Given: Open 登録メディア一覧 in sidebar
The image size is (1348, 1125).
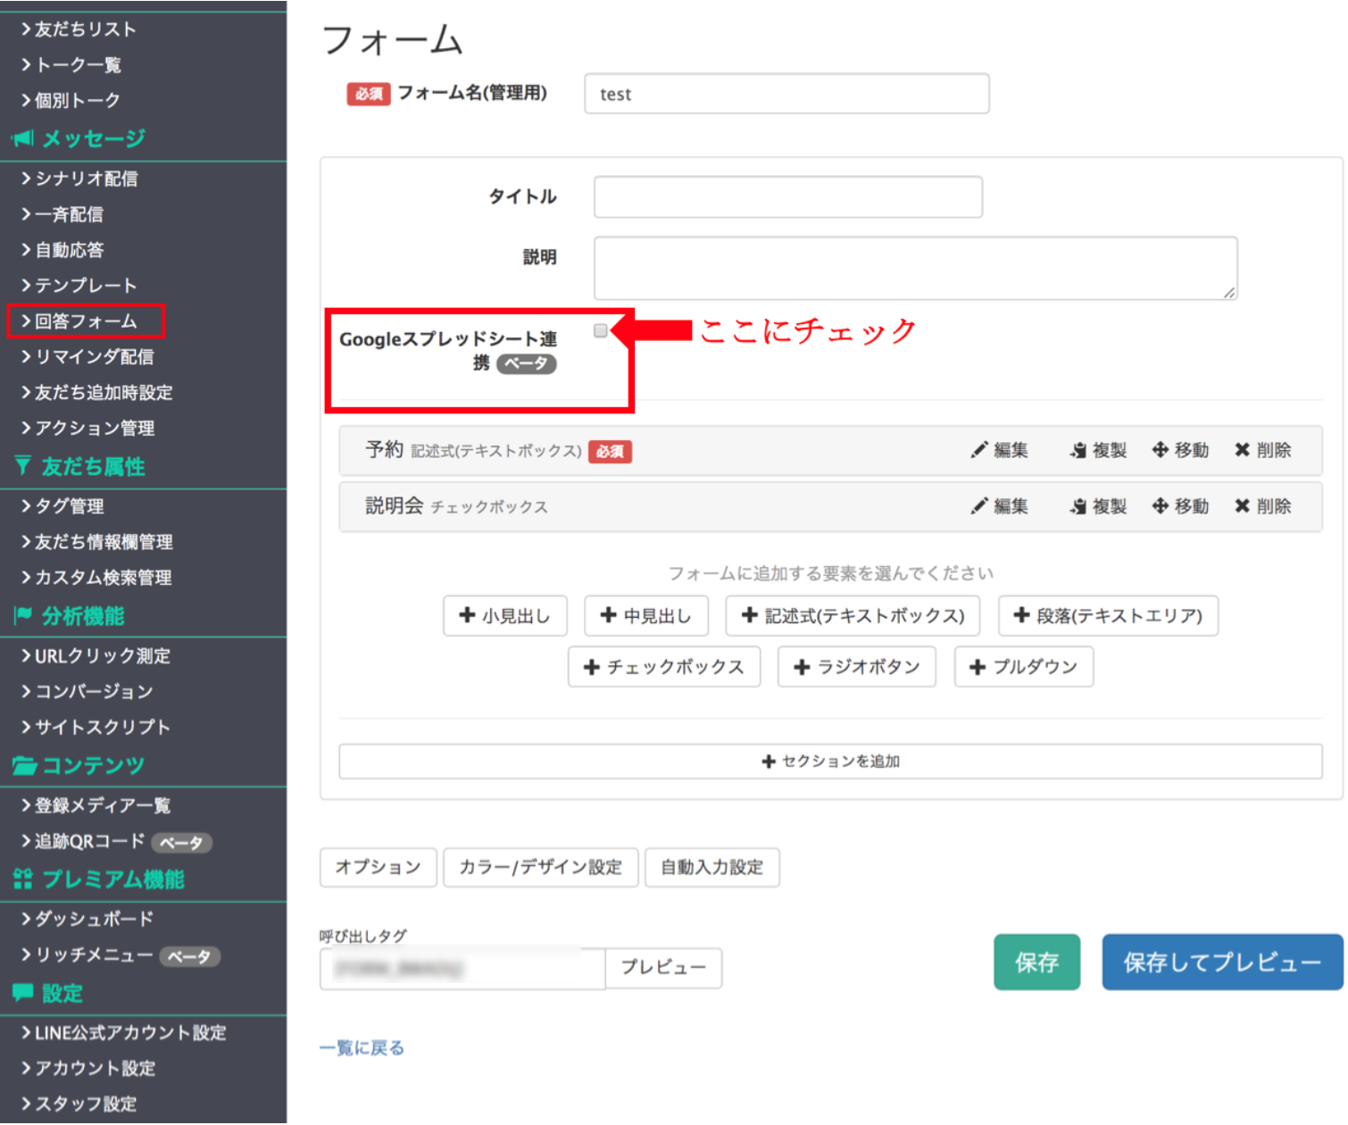Looking at the screenshot, I should click(x=103, y=805).
